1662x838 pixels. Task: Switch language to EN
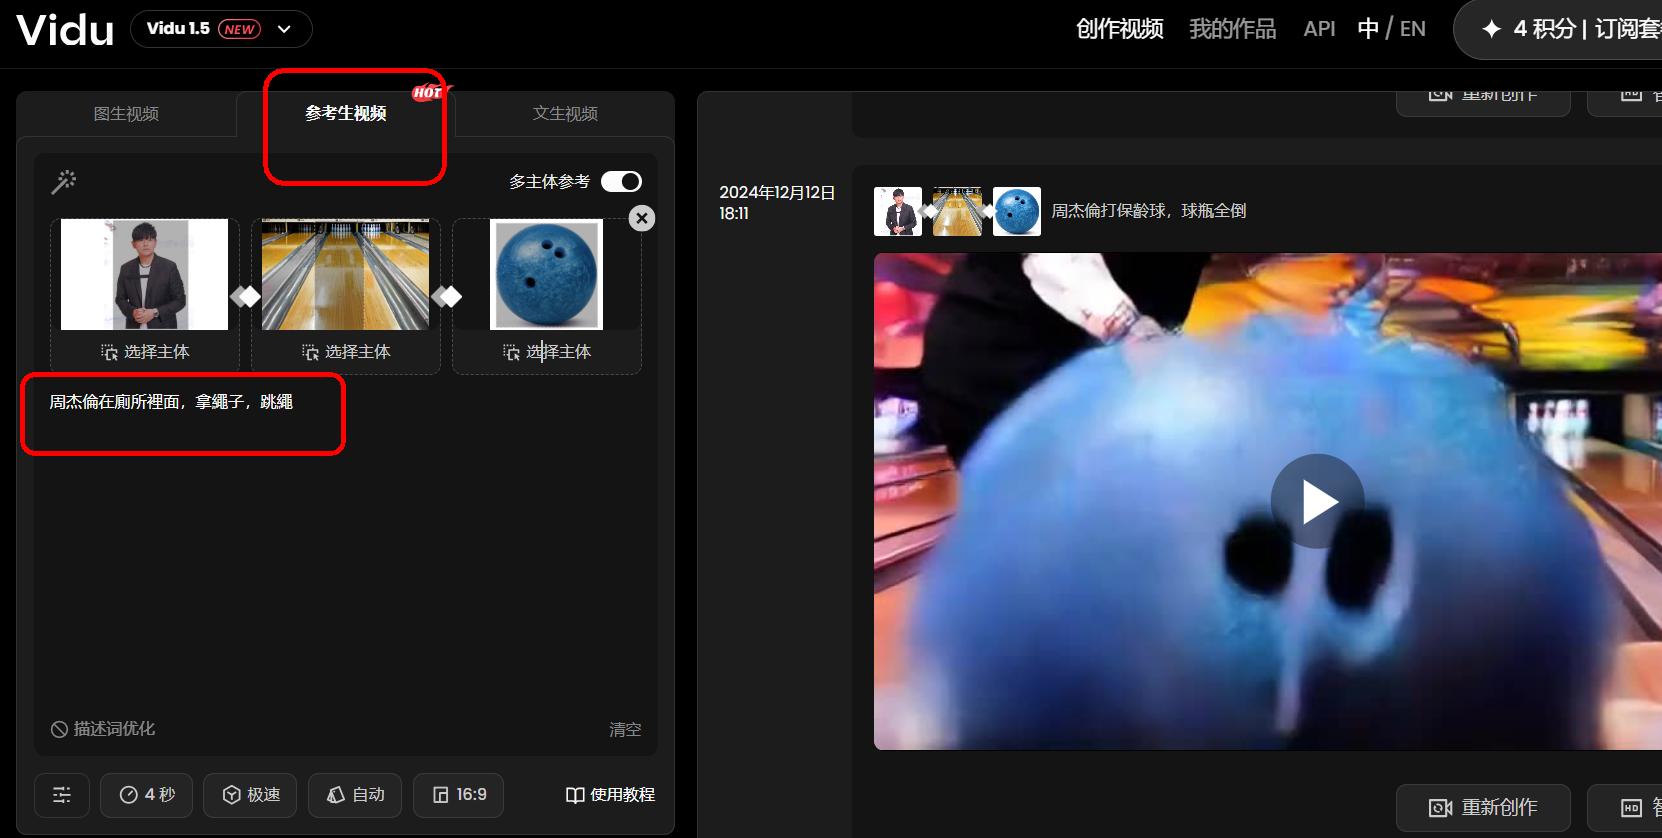(1413, 29)
